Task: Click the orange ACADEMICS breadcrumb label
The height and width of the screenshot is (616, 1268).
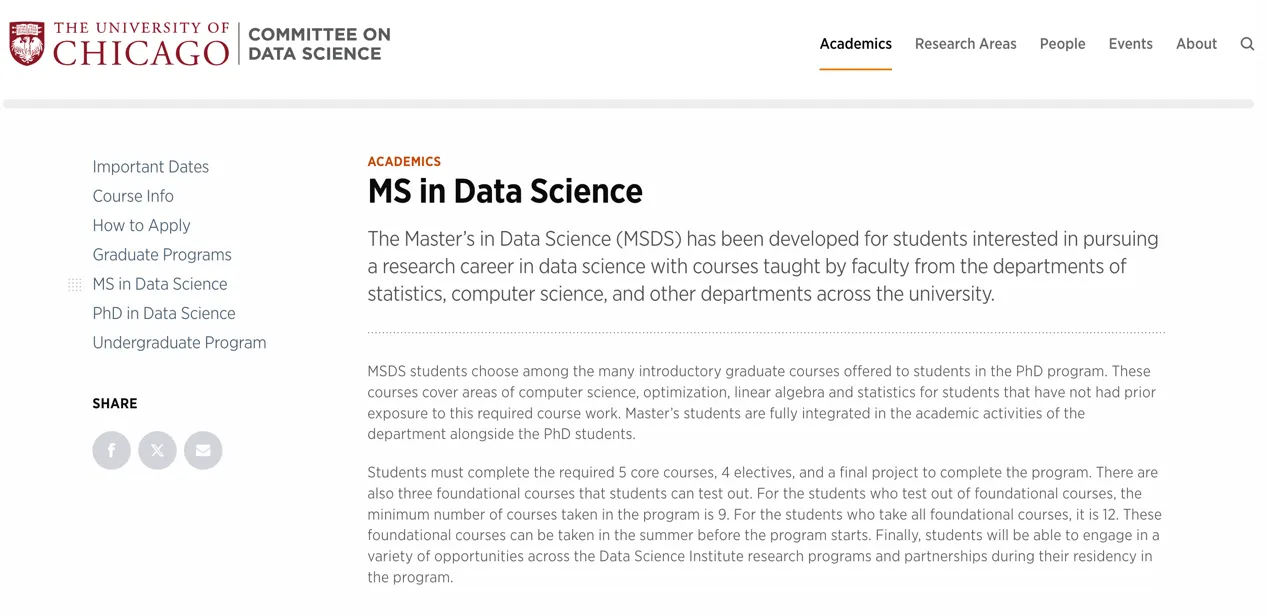Action: (x=404, y=161)
